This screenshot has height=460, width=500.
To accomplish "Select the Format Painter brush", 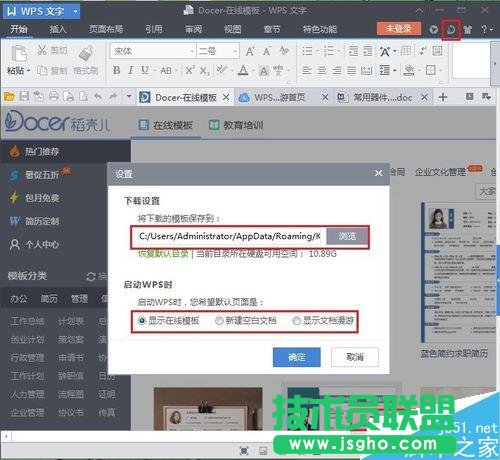I will [x=85, y=53].
